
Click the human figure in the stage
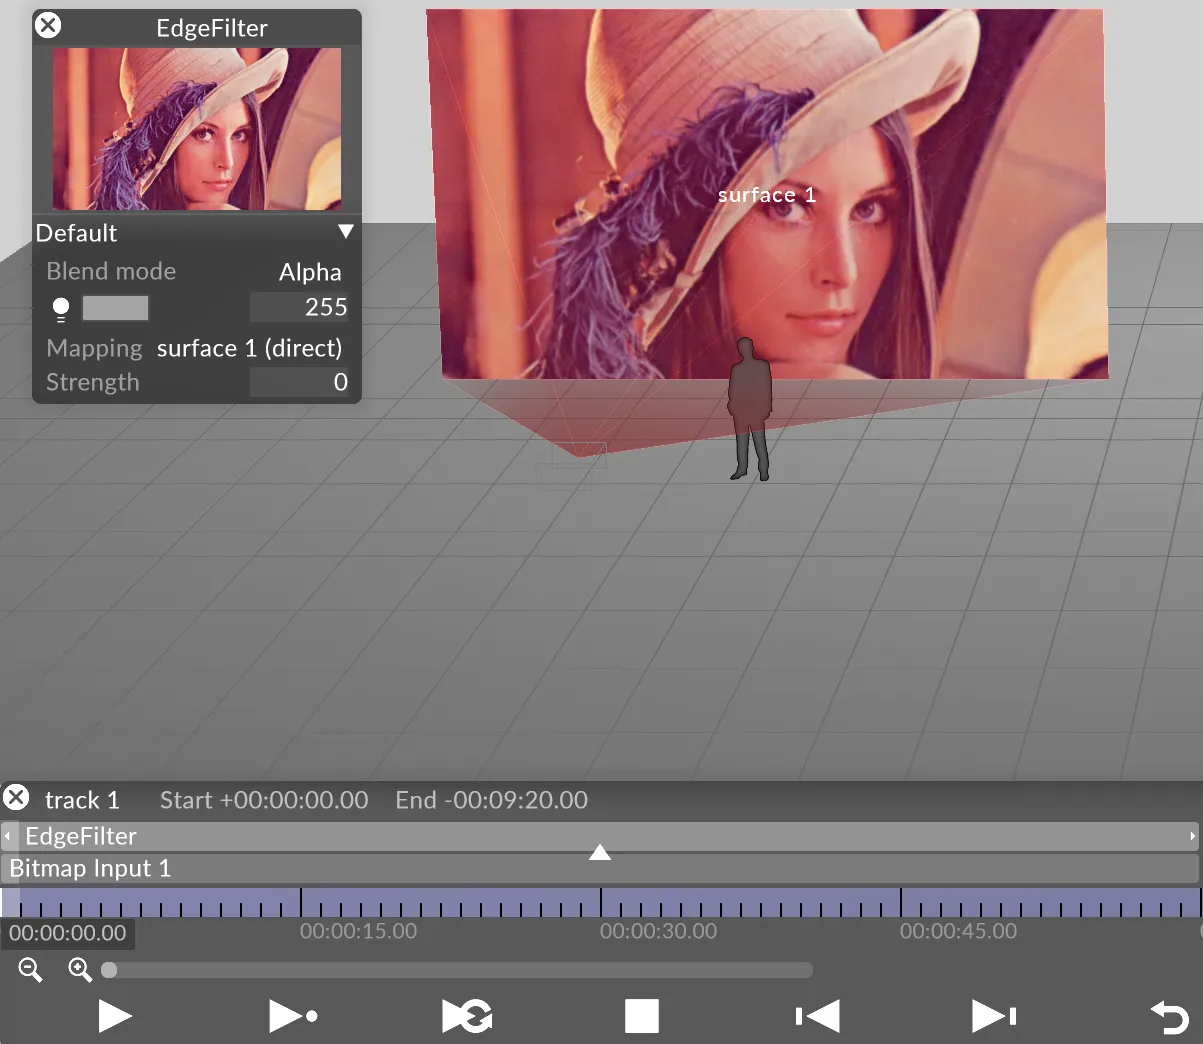click(749, 409)
